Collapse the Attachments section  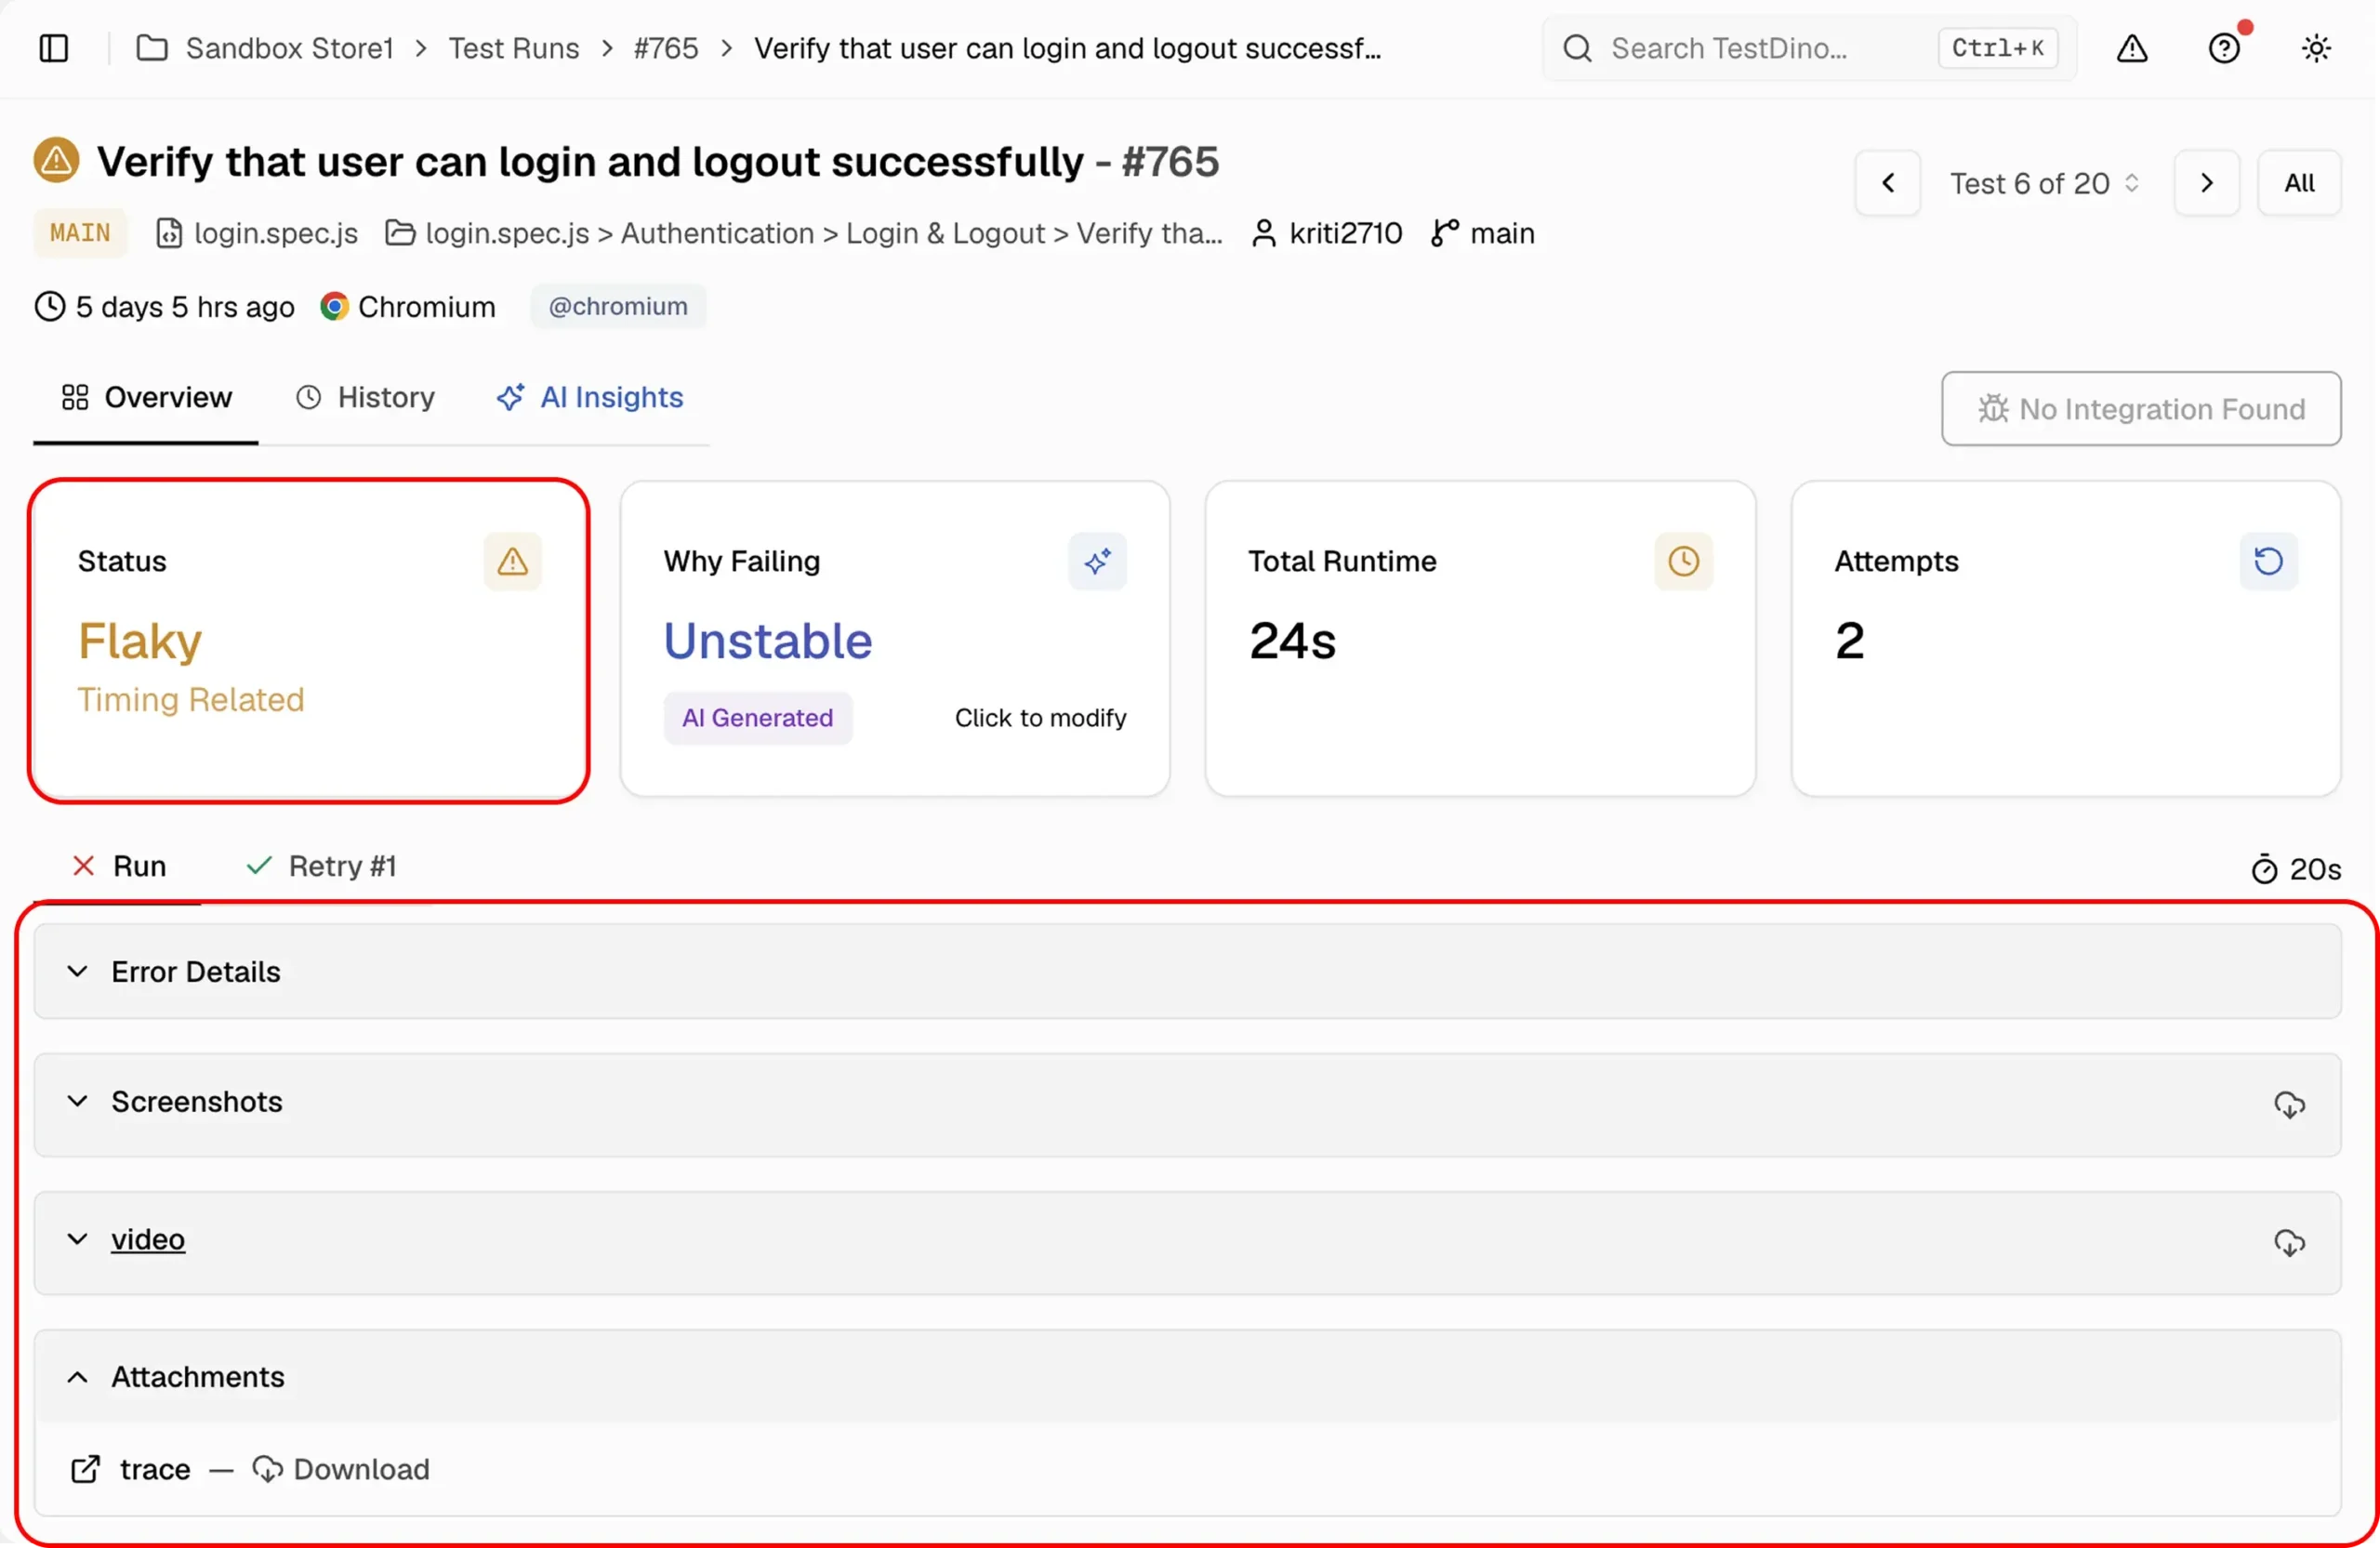click(x=1187, y=1377)
